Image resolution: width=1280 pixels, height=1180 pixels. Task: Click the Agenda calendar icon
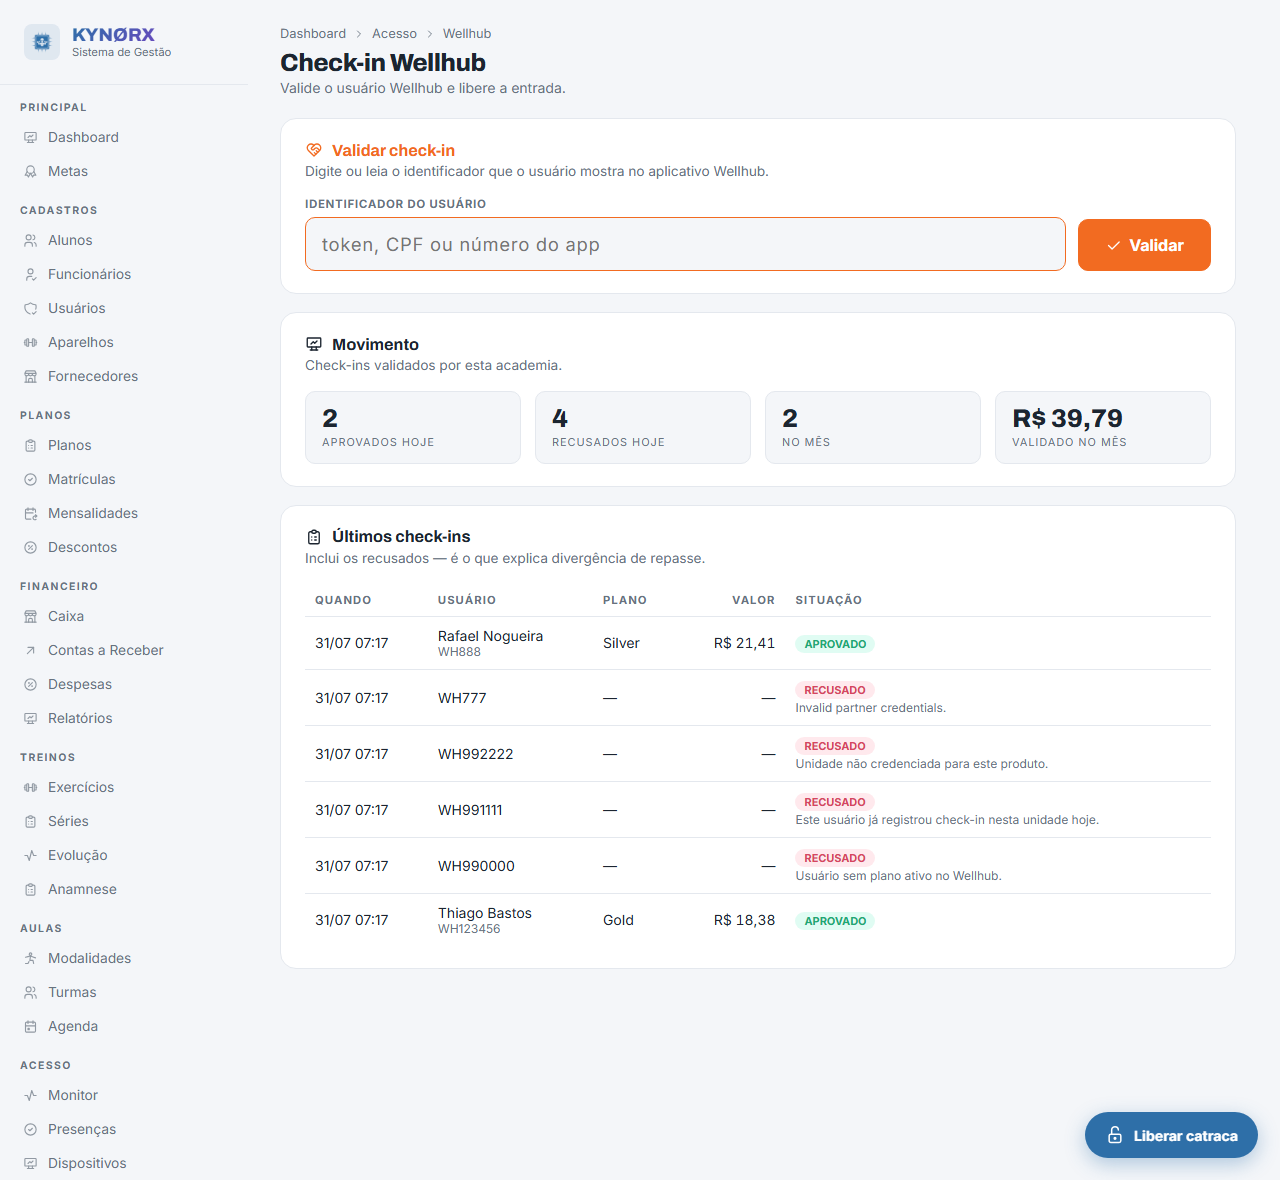pyautogui.click(x=31, y=1027)
